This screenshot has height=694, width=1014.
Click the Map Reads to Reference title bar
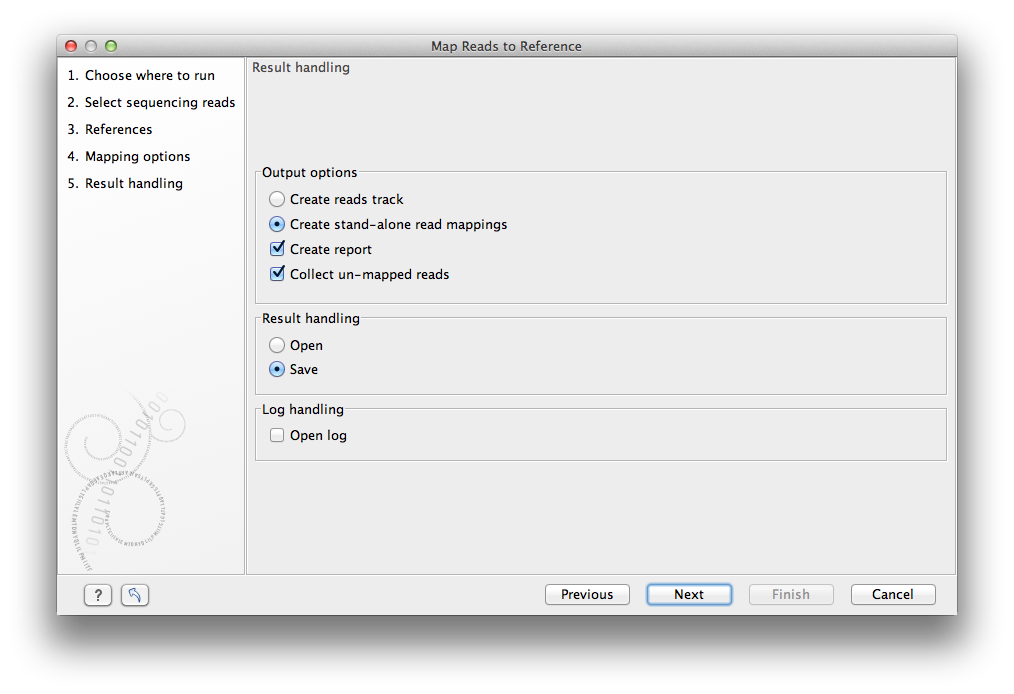pos(506,46)
